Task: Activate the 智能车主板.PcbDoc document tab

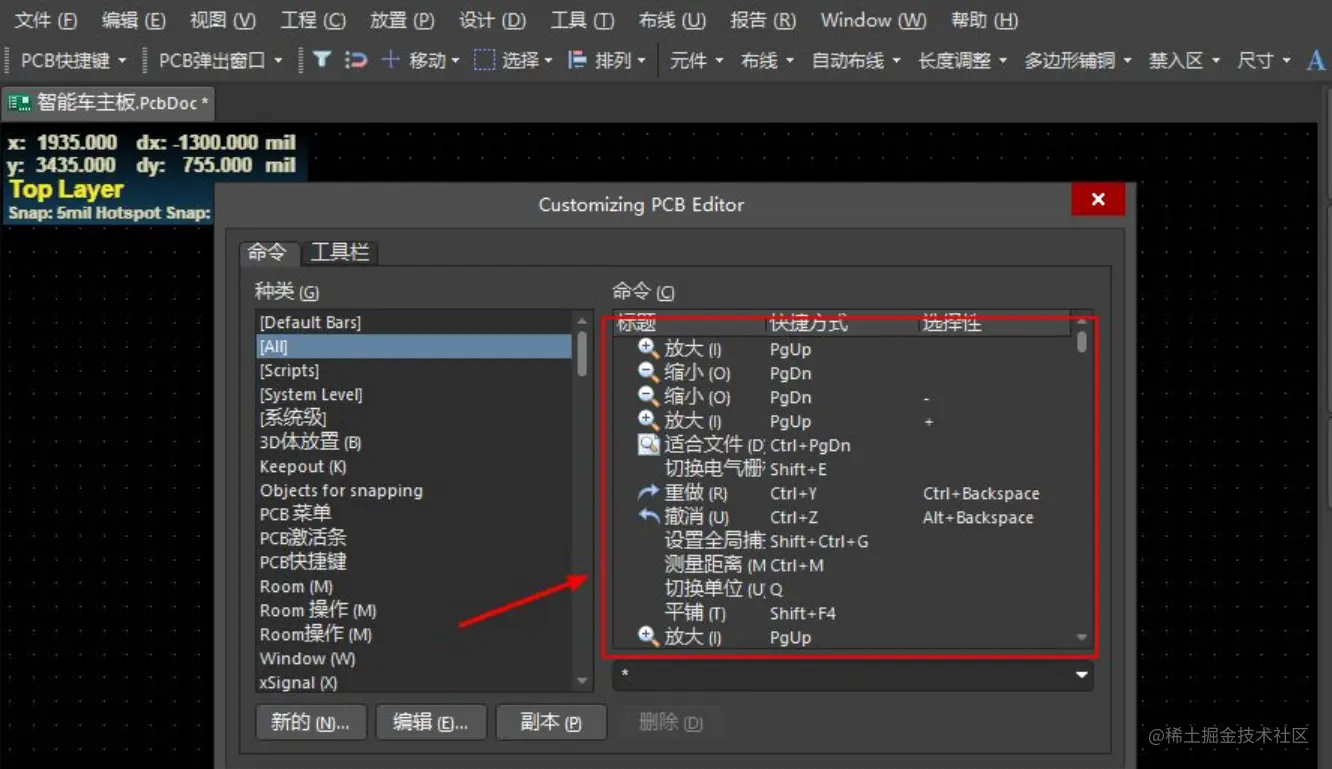Action: [109, 103]
